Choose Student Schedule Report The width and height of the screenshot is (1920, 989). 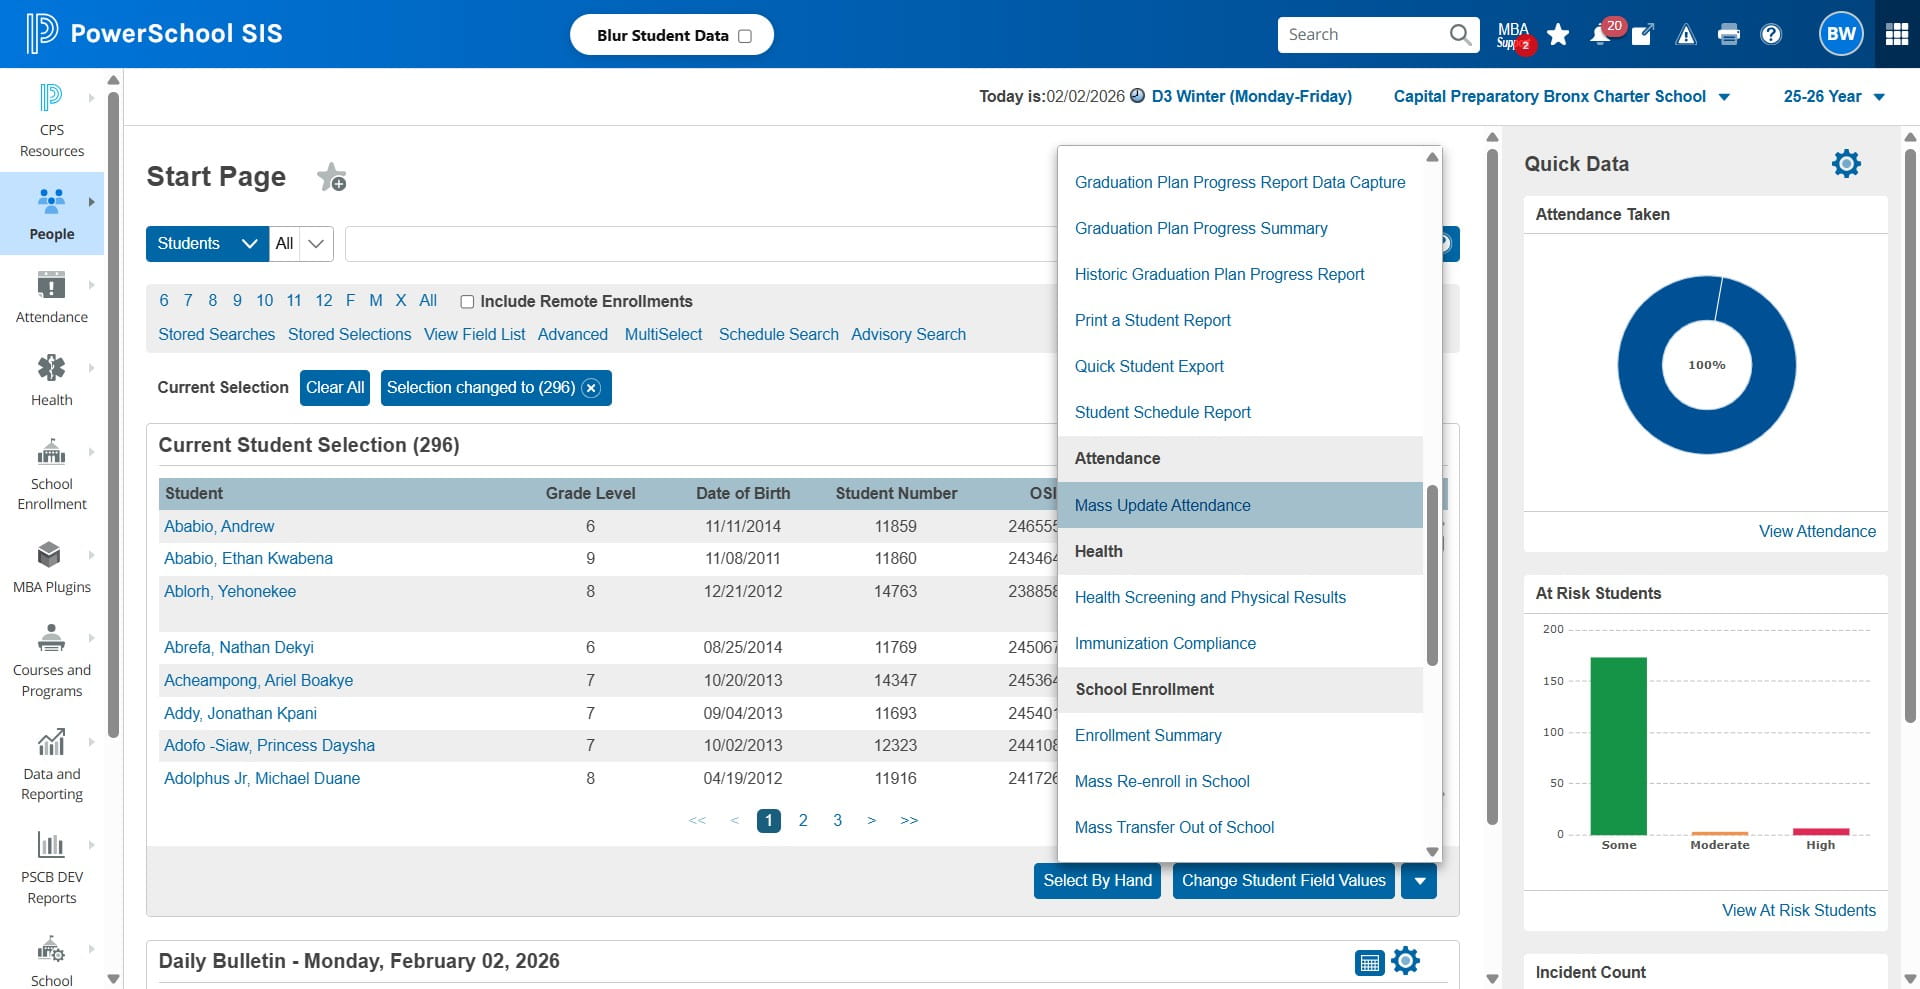pyautogui.click(x=1162, y=413)
